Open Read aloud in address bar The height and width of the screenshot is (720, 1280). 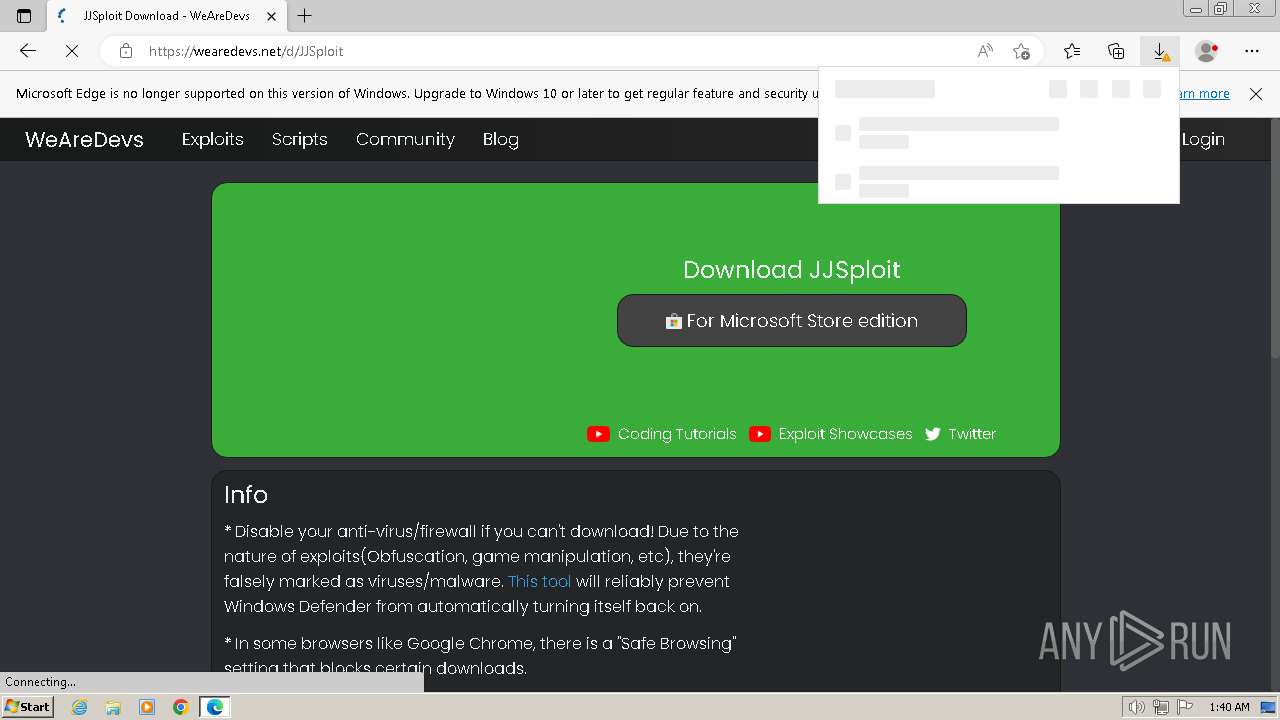coord(985,51)
